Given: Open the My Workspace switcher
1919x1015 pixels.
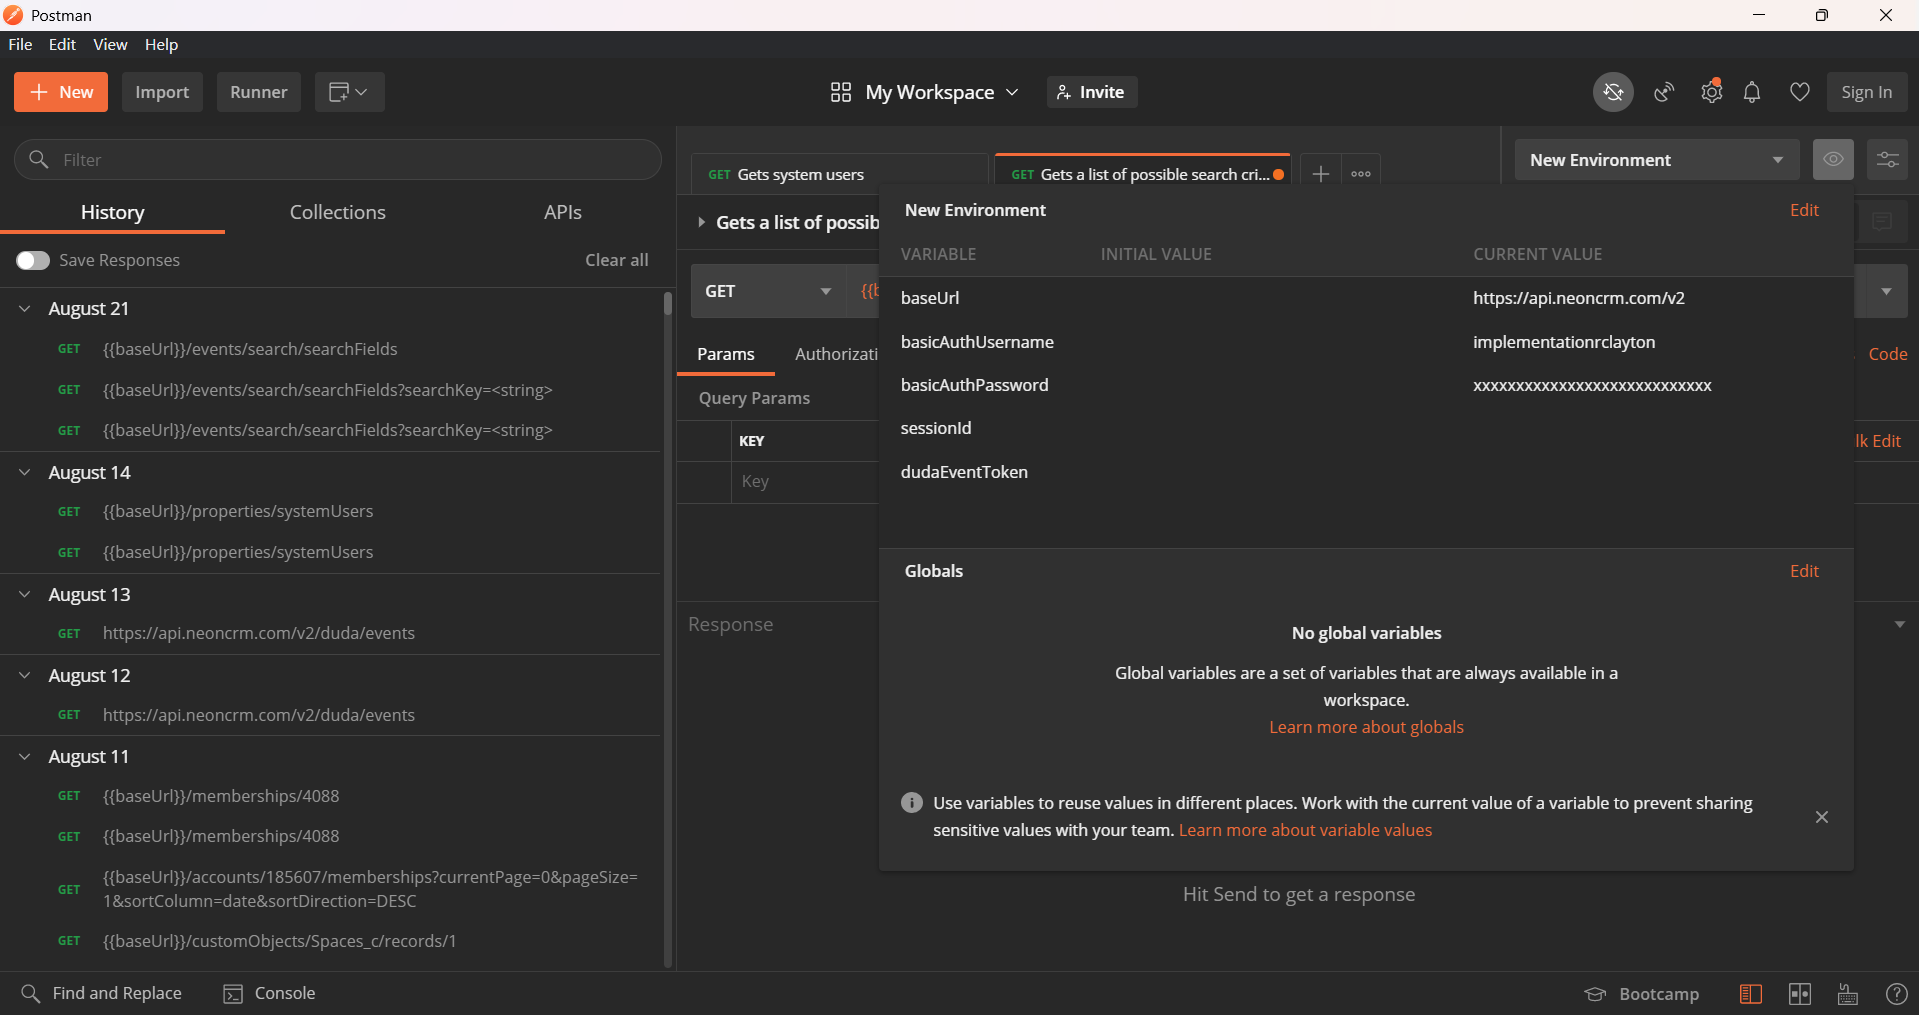Looking at the screenshot, I should pyautogui.click(x=924, y=92).
